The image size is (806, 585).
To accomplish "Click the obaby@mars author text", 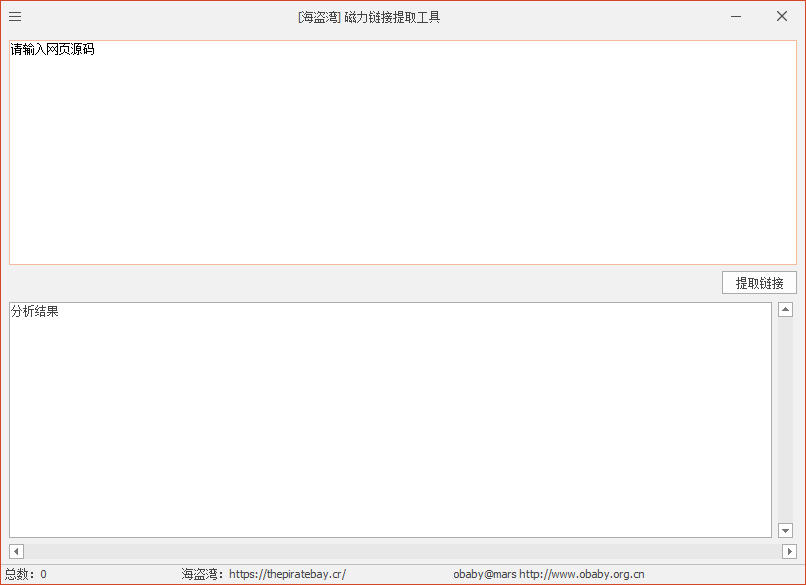I will [484, 574].
